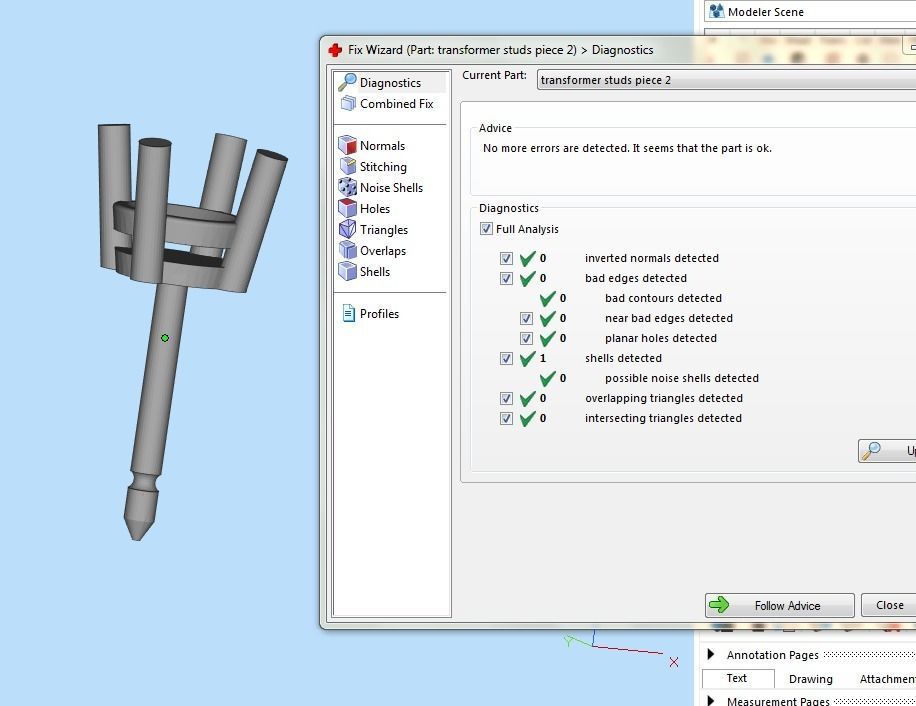Toggle intersecting triangles checkbox
The width and height of the screenshot is (916, 706).
pyautogui.click(x=506, y=419)
